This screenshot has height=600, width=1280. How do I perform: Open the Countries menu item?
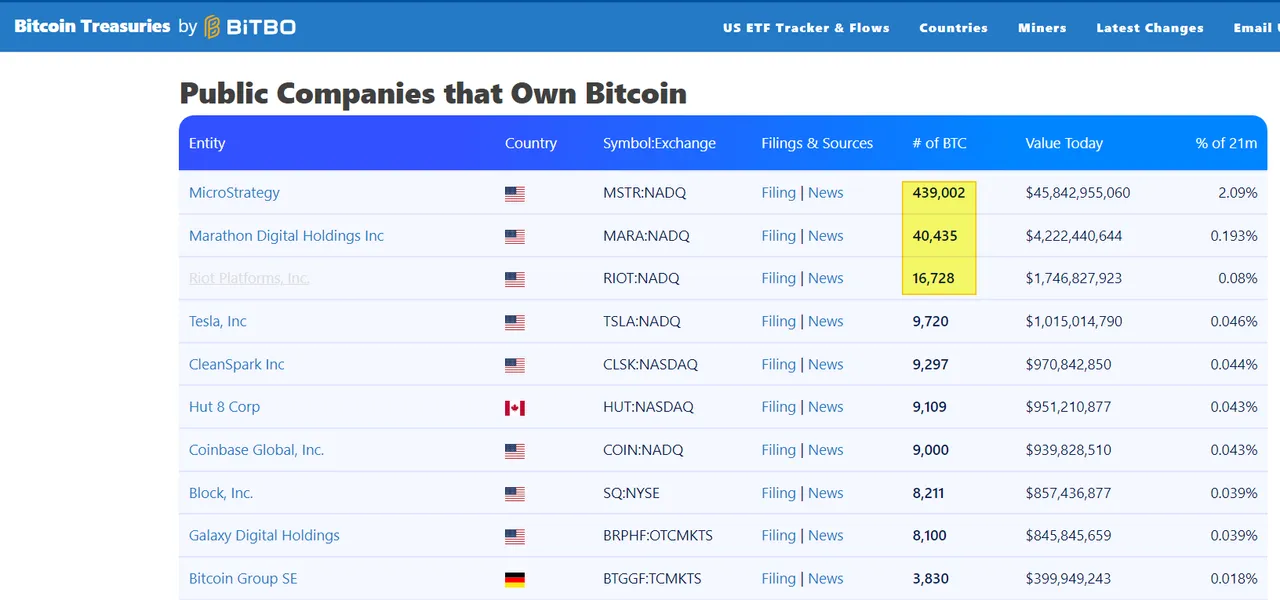(x=953, y=28)
